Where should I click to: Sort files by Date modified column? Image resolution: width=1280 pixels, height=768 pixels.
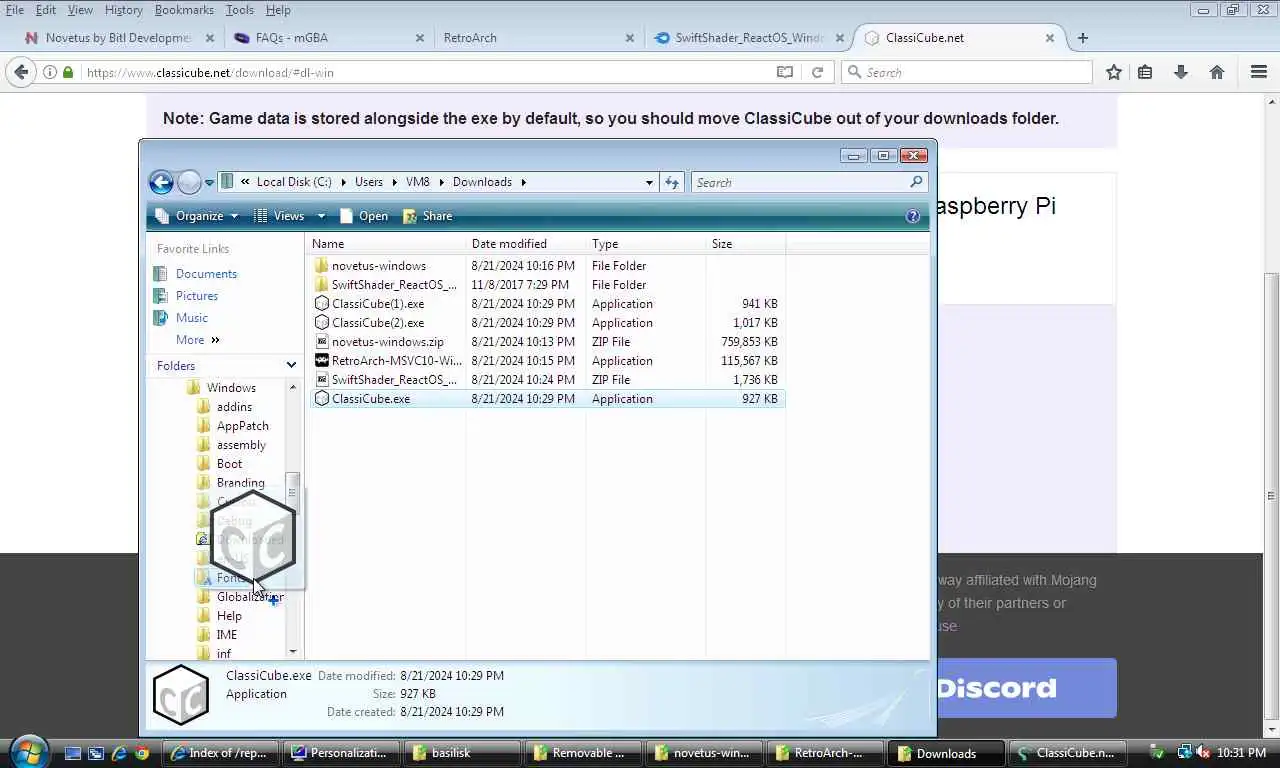click(525, 244)
